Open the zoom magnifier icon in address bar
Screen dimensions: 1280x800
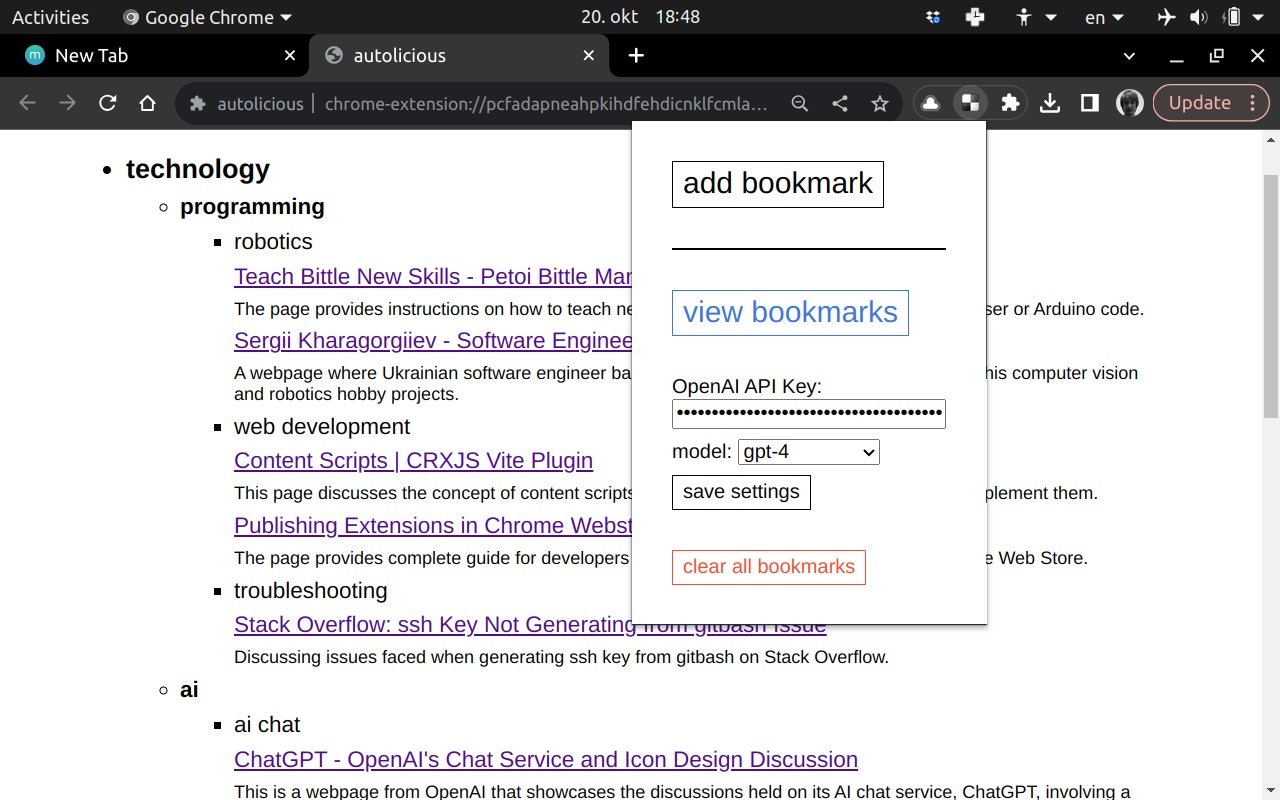[800, 103]
